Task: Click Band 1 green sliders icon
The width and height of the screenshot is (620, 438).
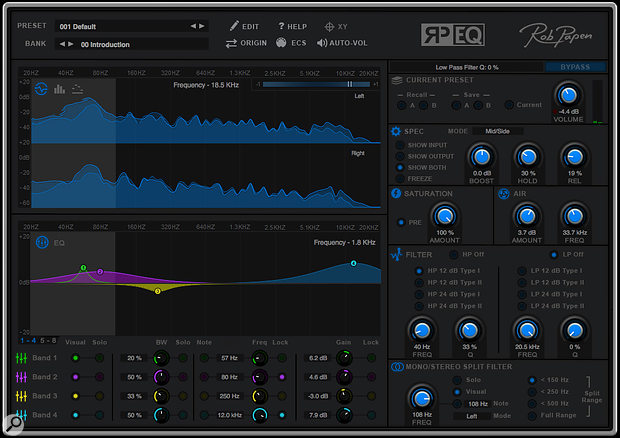Action: pos(21,358)
